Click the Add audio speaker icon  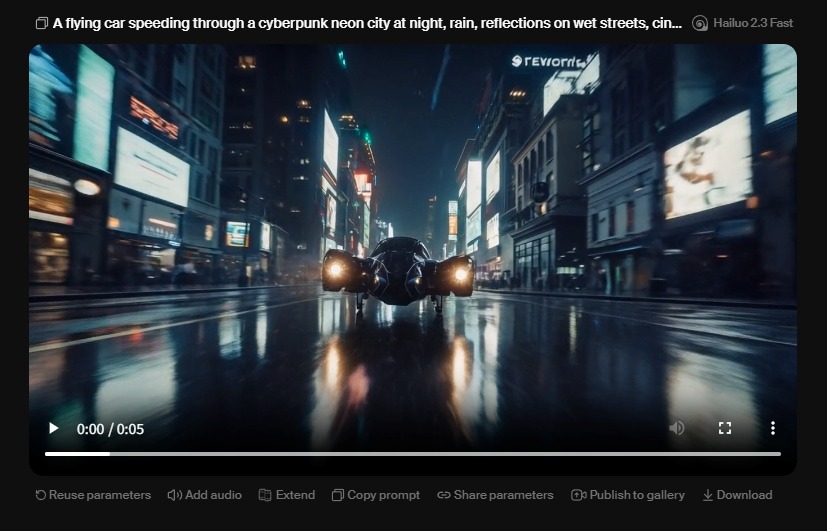coord(174,495)
